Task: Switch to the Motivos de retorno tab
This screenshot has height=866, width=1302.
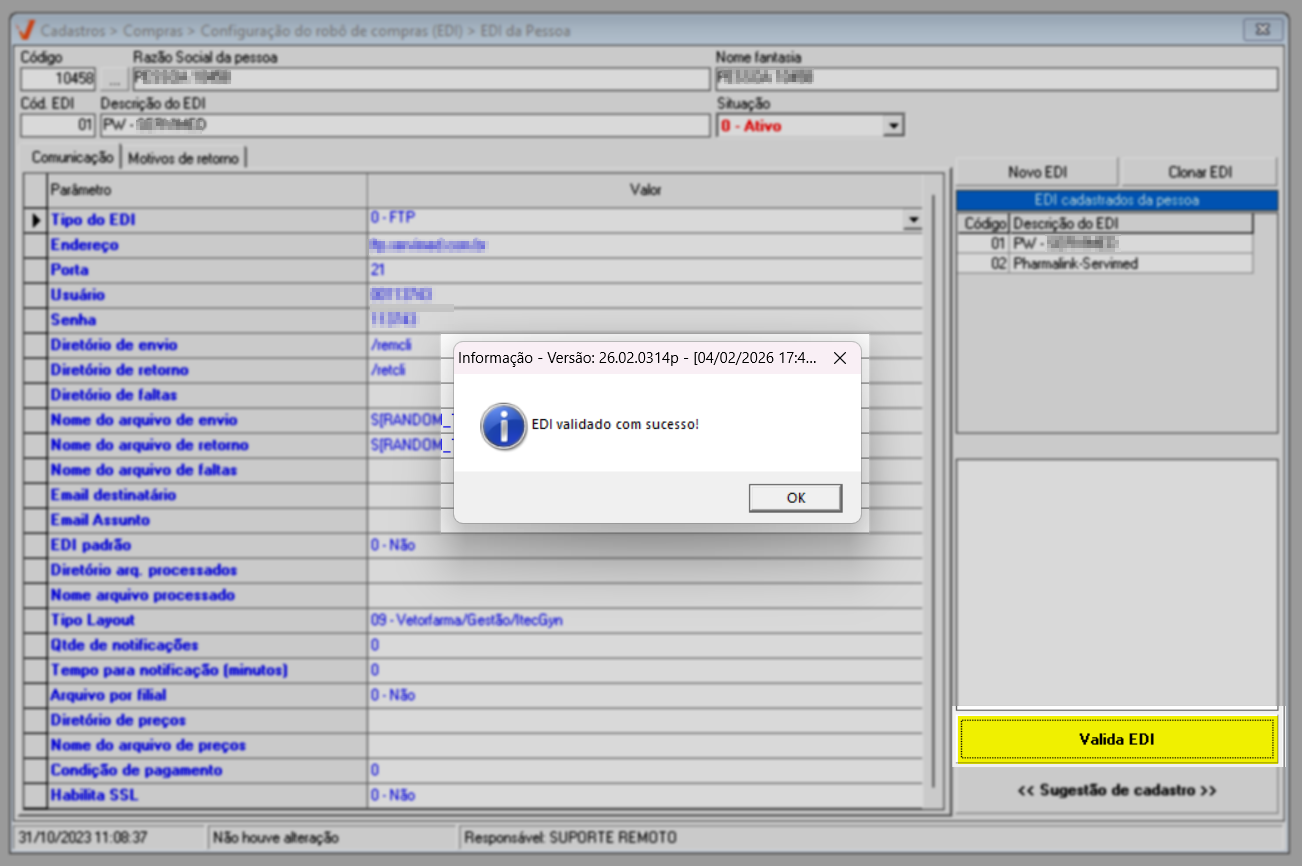Action: pos(183,157)
